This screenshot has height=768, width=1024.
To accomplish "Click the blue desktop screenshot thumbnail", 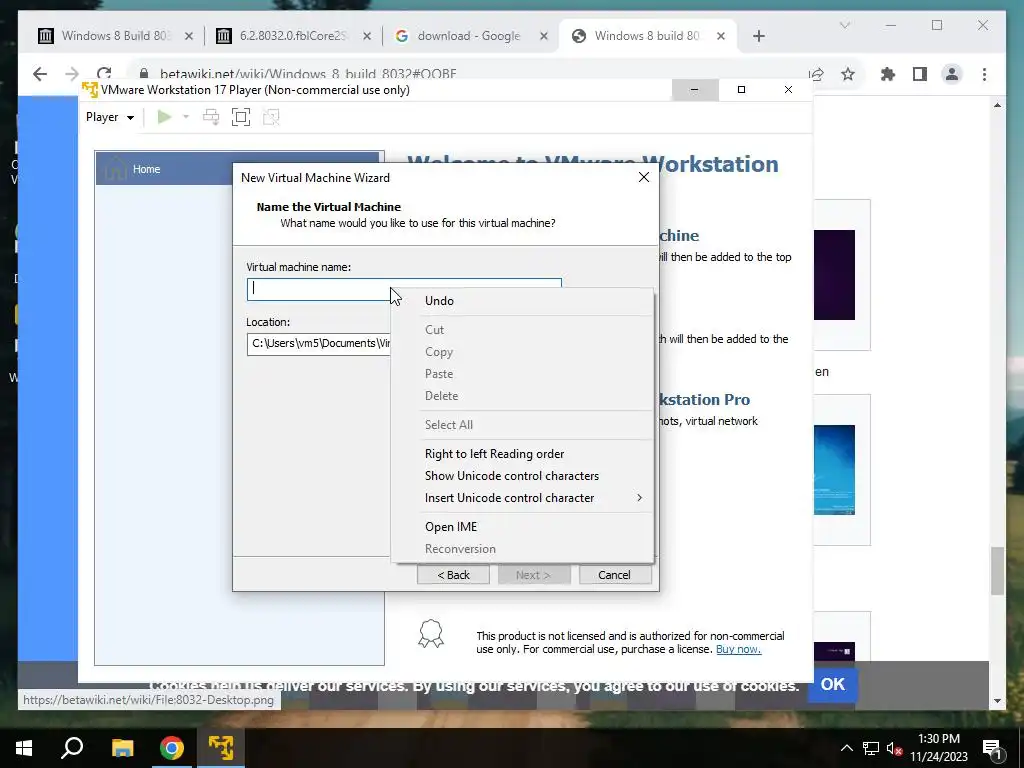I will 834,470.
